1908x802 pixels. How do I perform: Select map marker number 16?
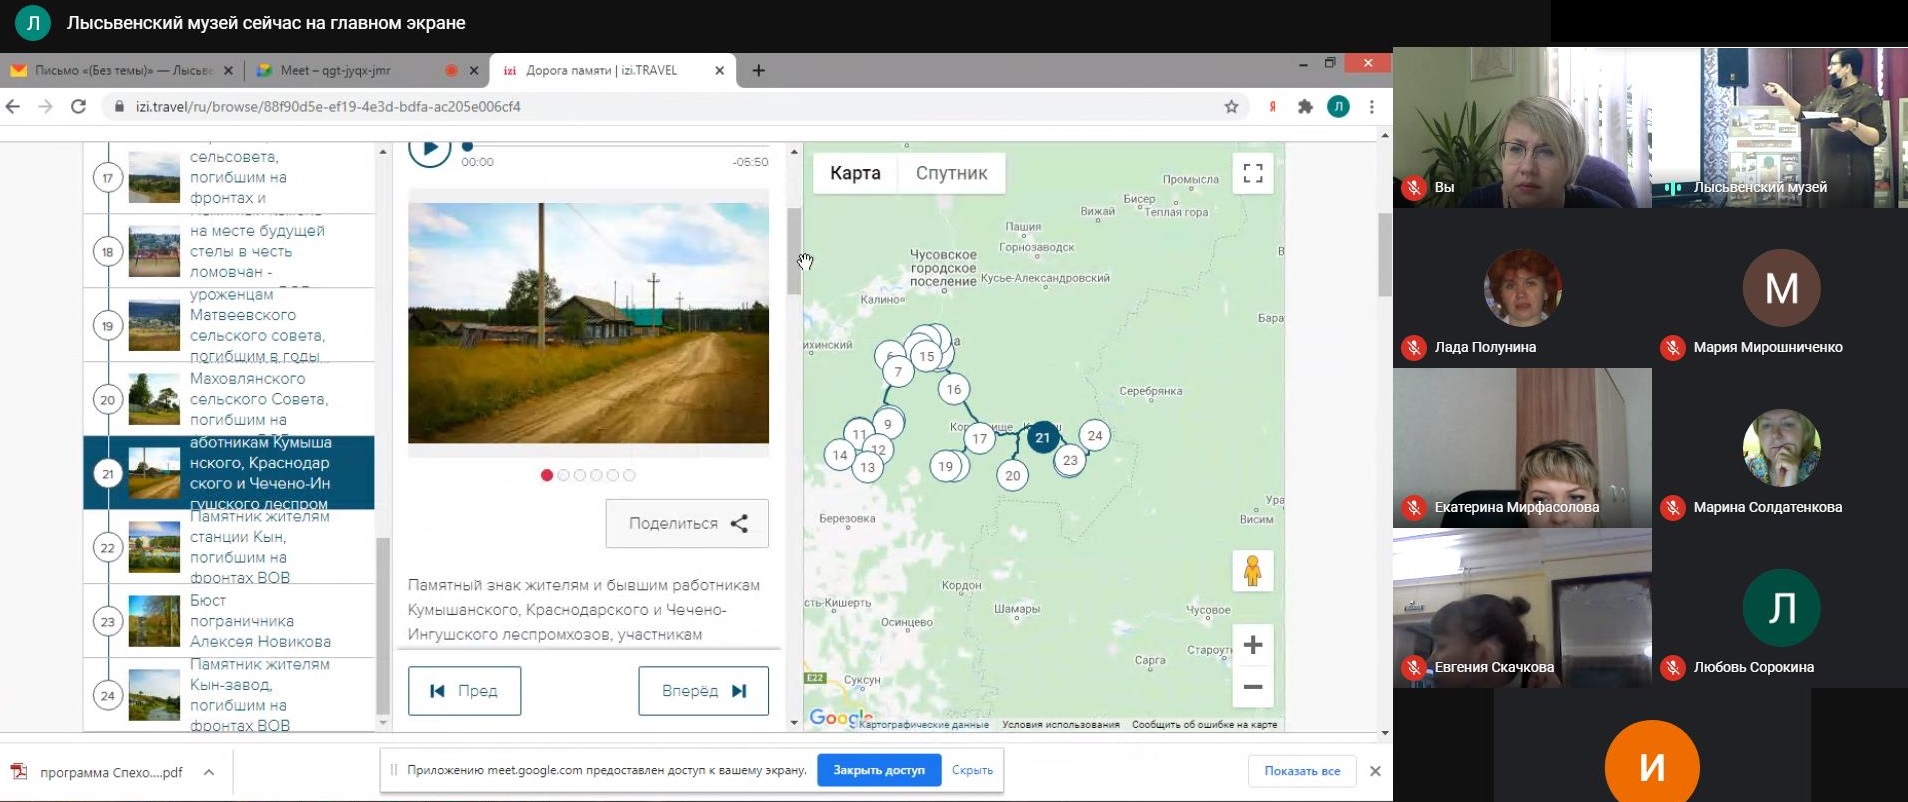tap(953, 390)
